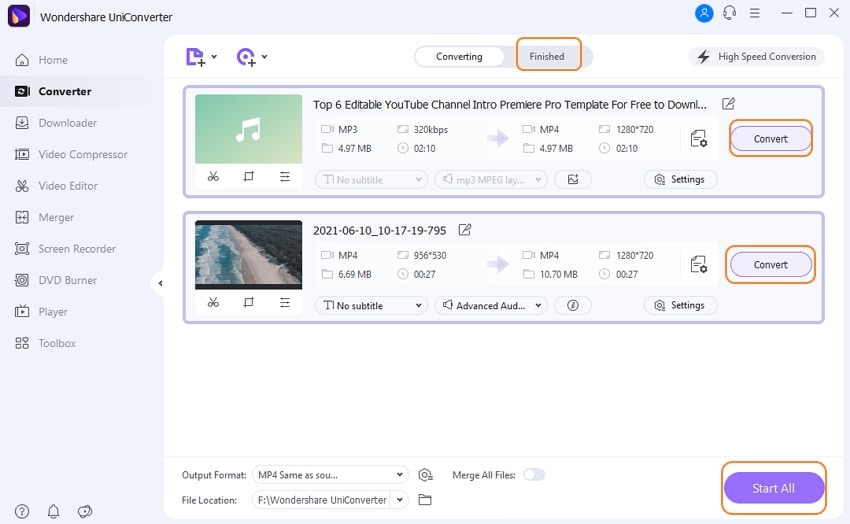This screenshot has width=850, height=524.
Task: Open user account profile icon
Action: [x=704, y=13]
